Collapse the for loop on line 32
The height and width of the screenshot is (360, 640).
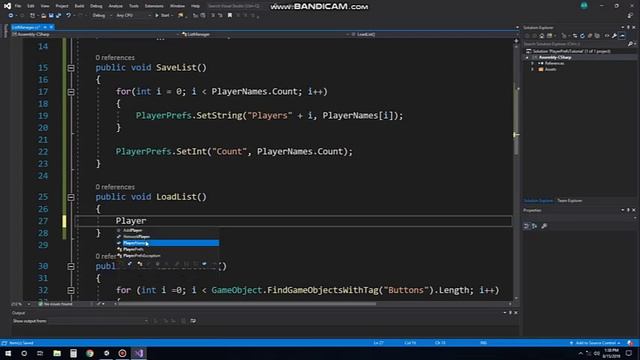point(71,290)
